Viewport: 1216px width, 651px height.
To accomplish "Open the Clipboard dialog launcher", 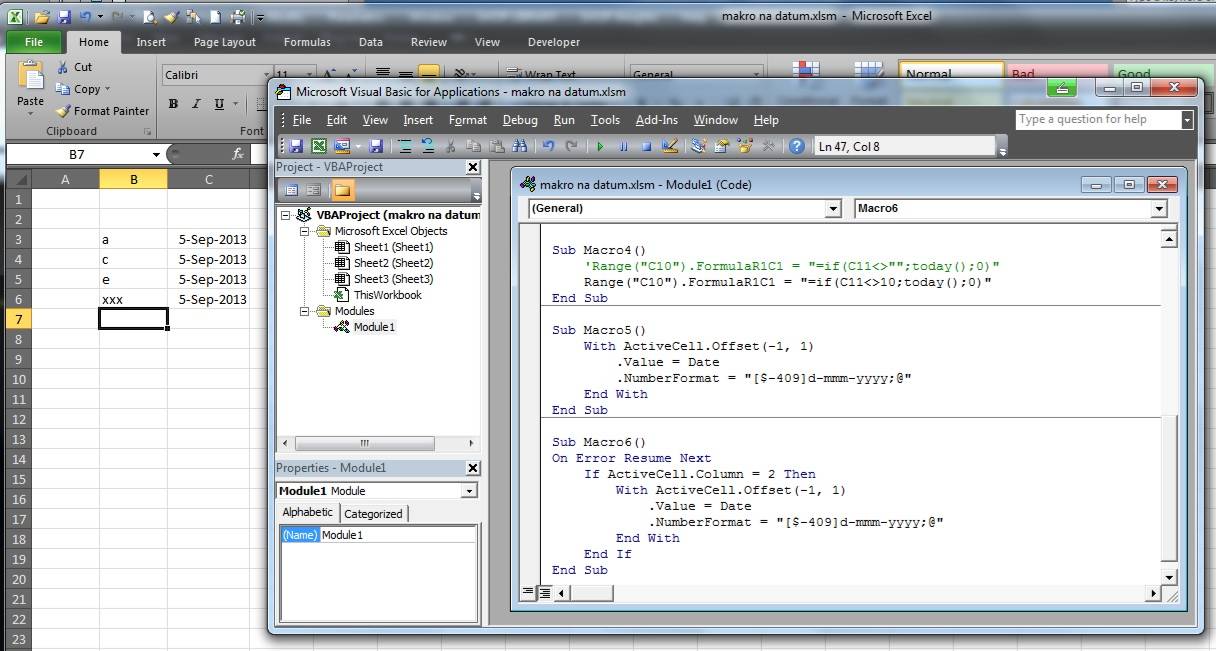I will (147, 132).
